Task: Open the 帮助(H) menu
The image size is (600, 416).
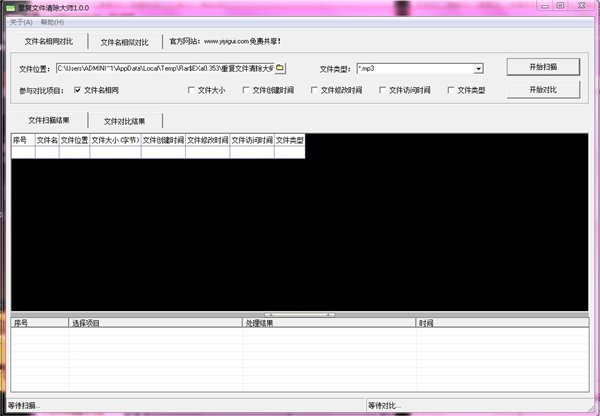Action: tap(52, 22)
